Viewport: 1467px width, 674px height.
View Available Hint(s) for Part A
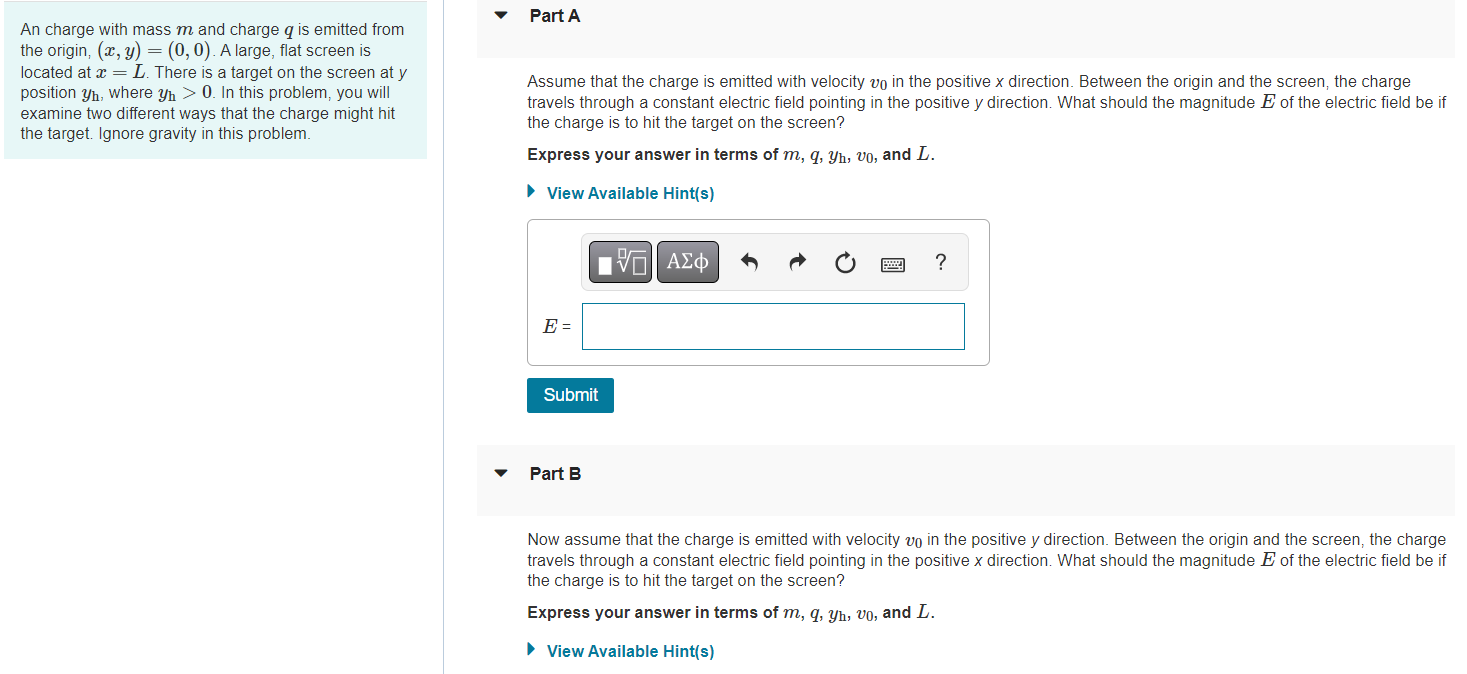click(x=629, y=192)
